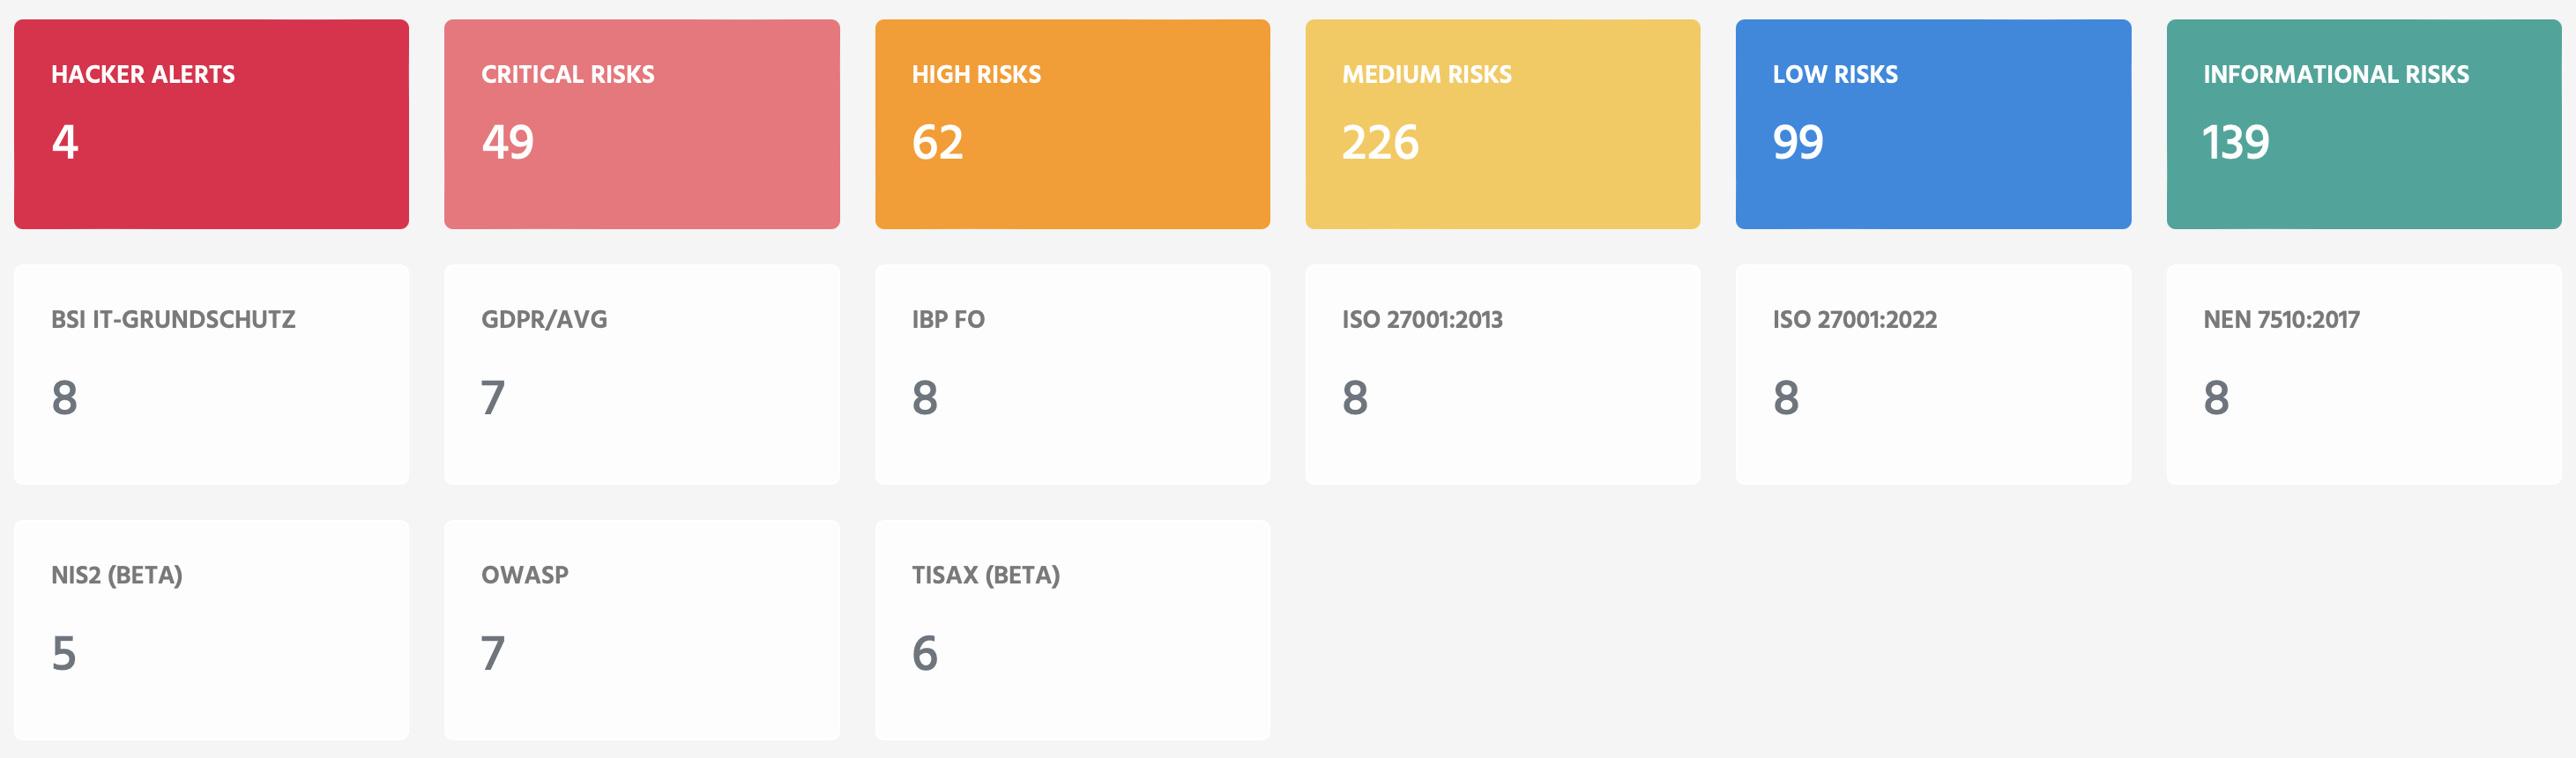Open the Informational Risks card

pos(2364,124)
